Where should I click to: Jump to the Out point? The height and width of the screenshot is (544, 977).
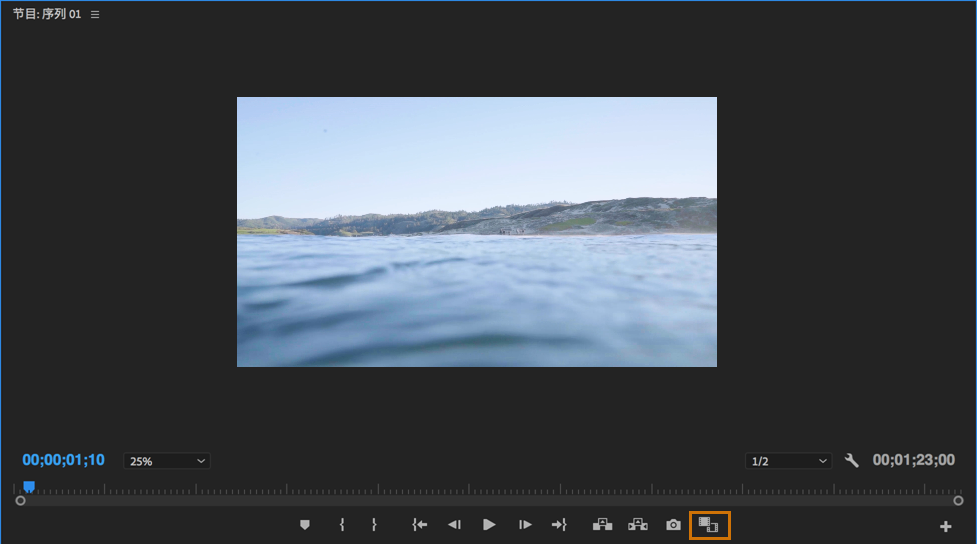559,525
